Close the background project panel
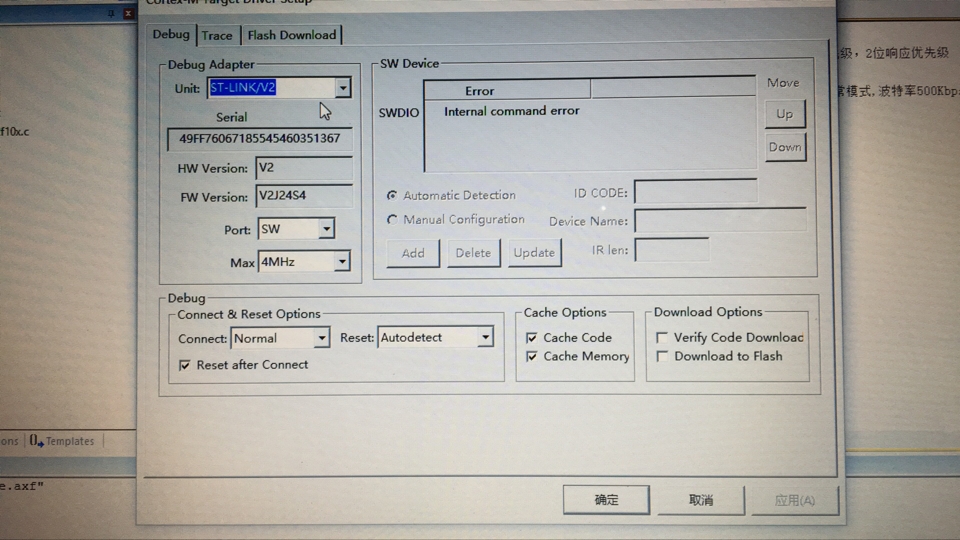Screen dimensions: 960x540 (x=128, y=13)
